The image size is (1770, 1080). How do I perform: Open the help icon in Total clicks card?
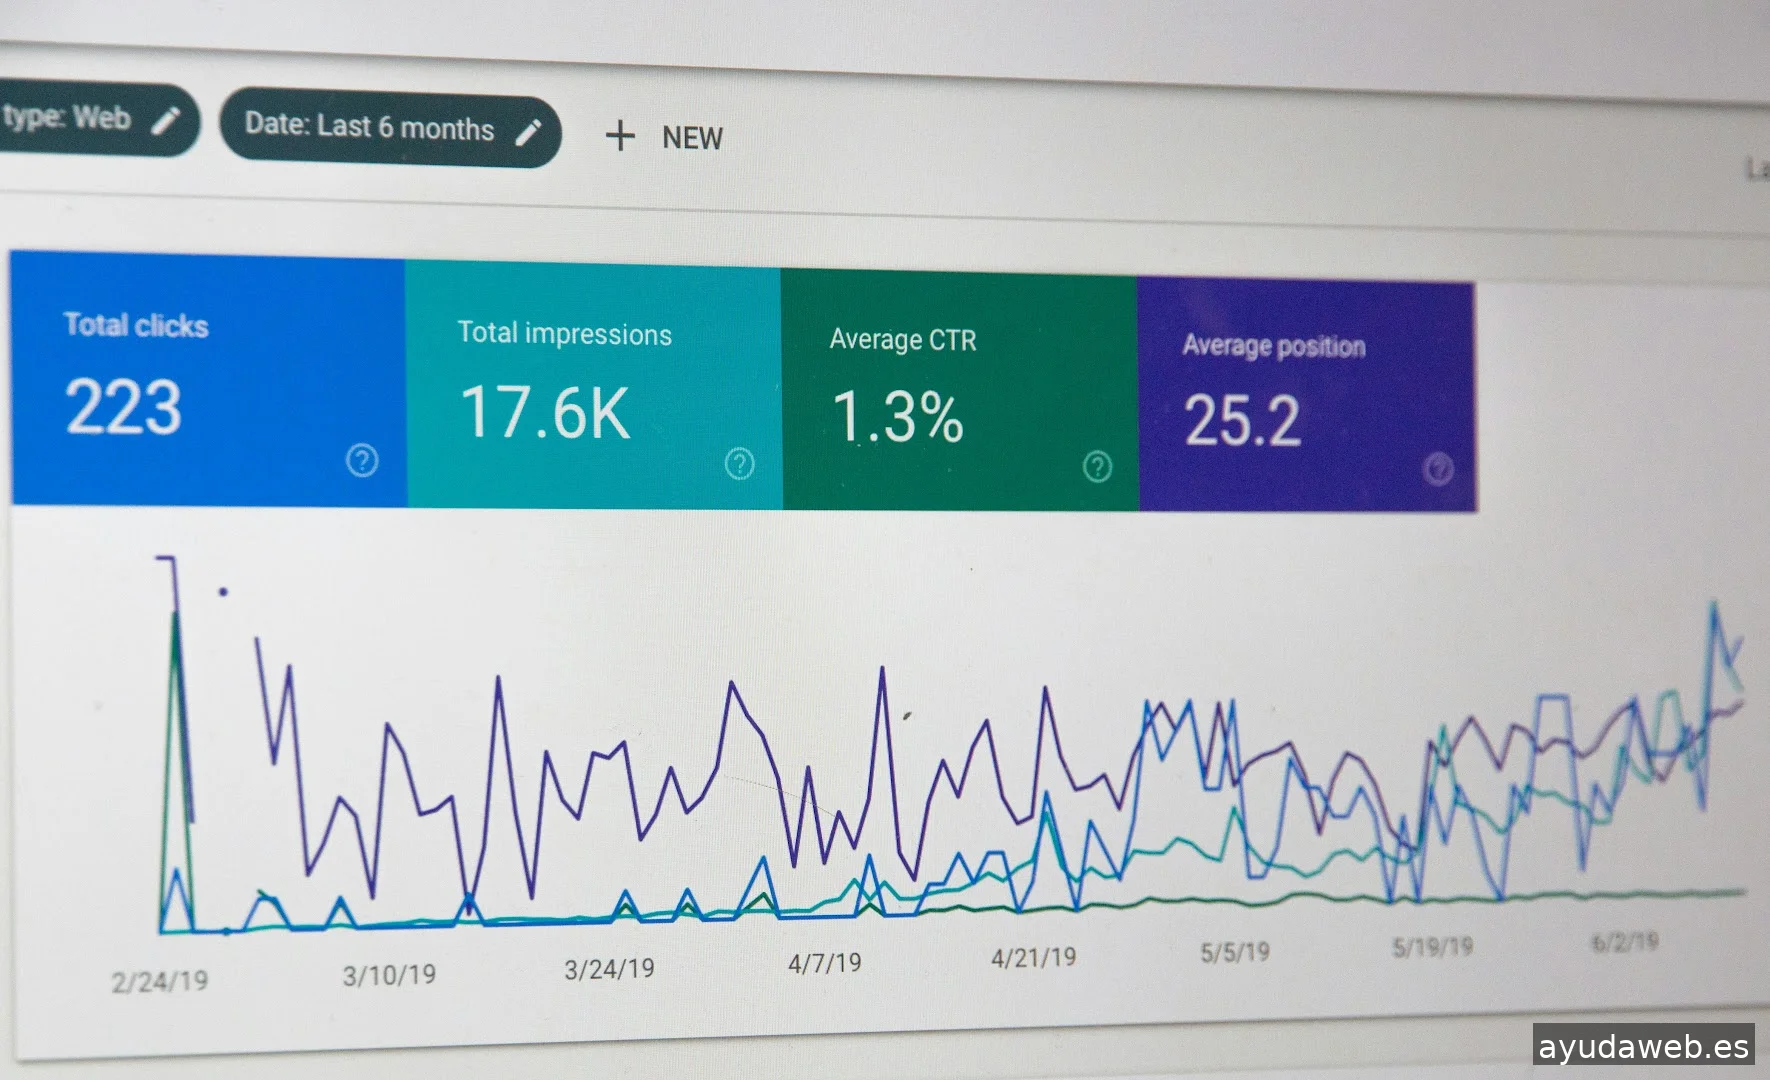pos(362,461)
